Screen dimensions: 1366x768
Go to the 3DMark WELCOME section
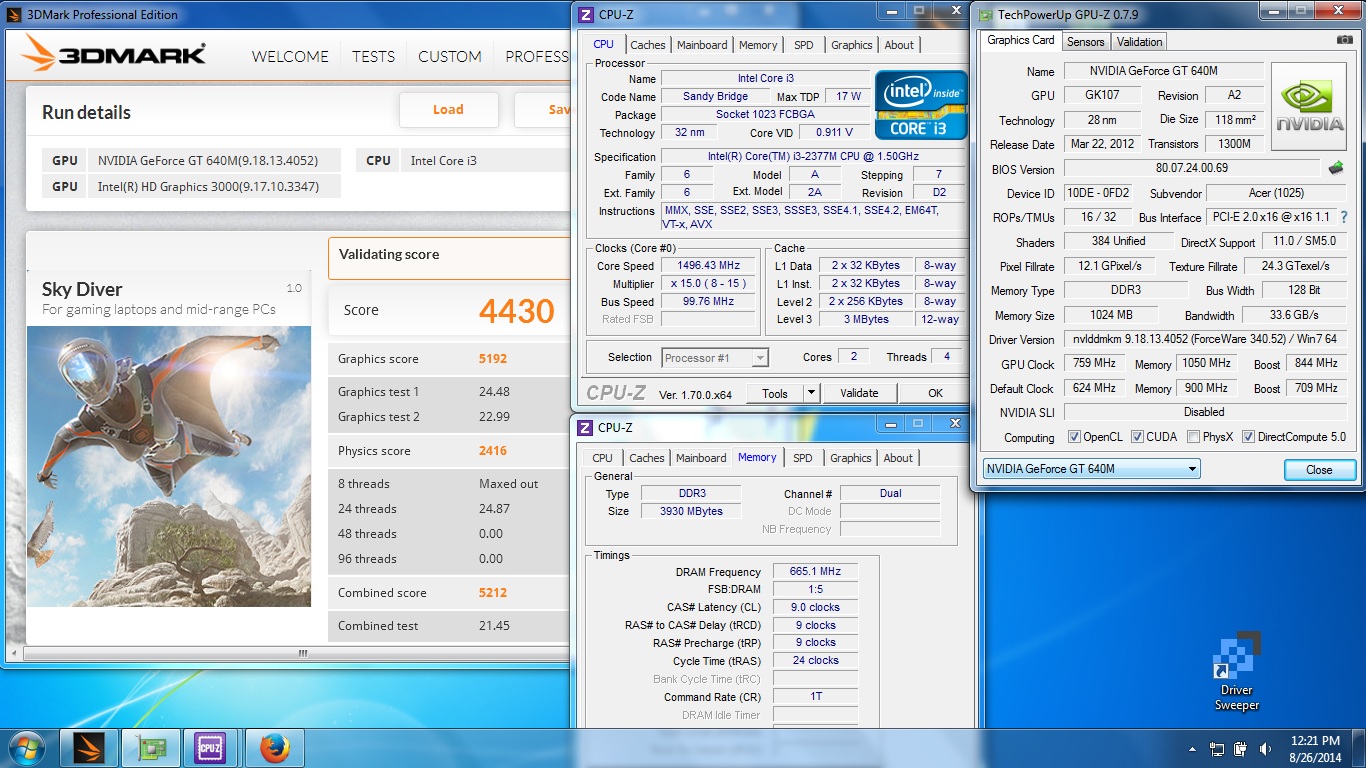pos(290,57)
